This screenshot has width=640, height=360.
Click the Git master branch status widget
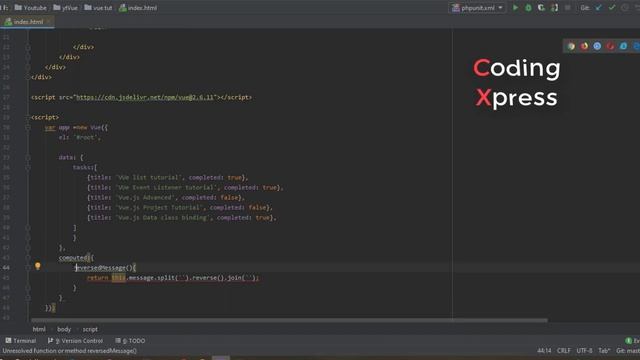(x=628, y=351)
